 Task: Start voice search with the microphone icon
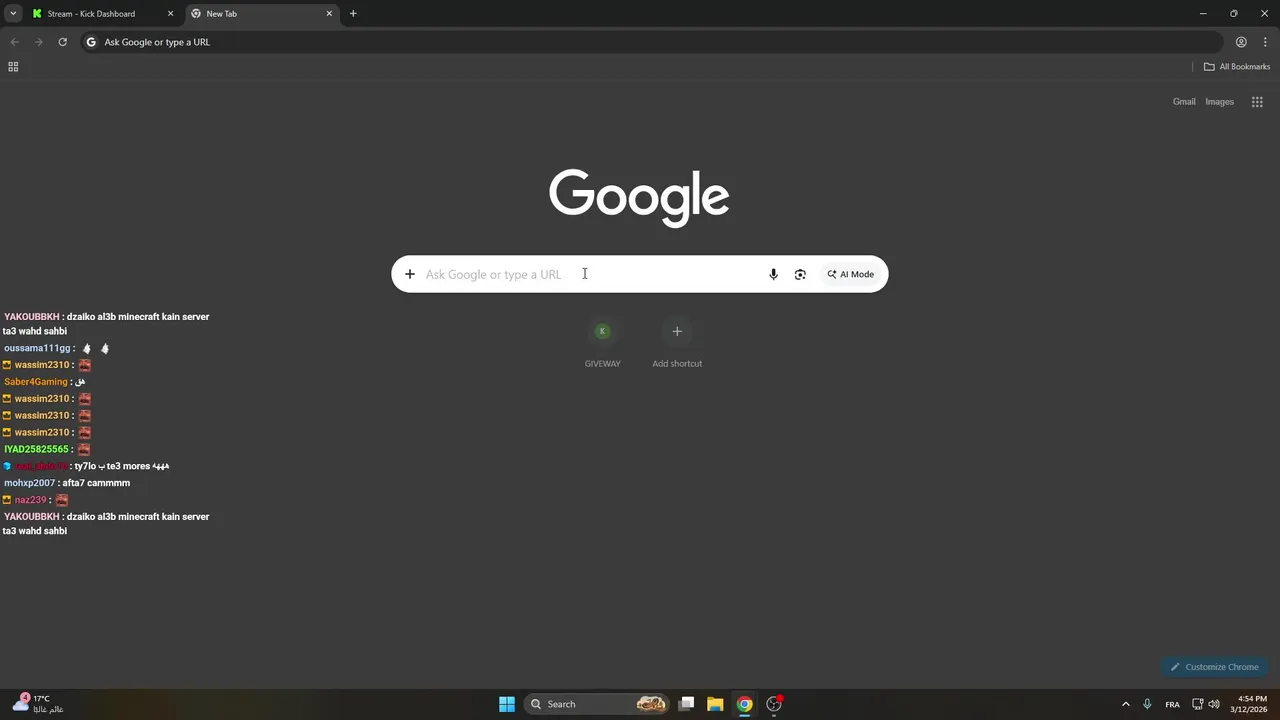[773, 274]
